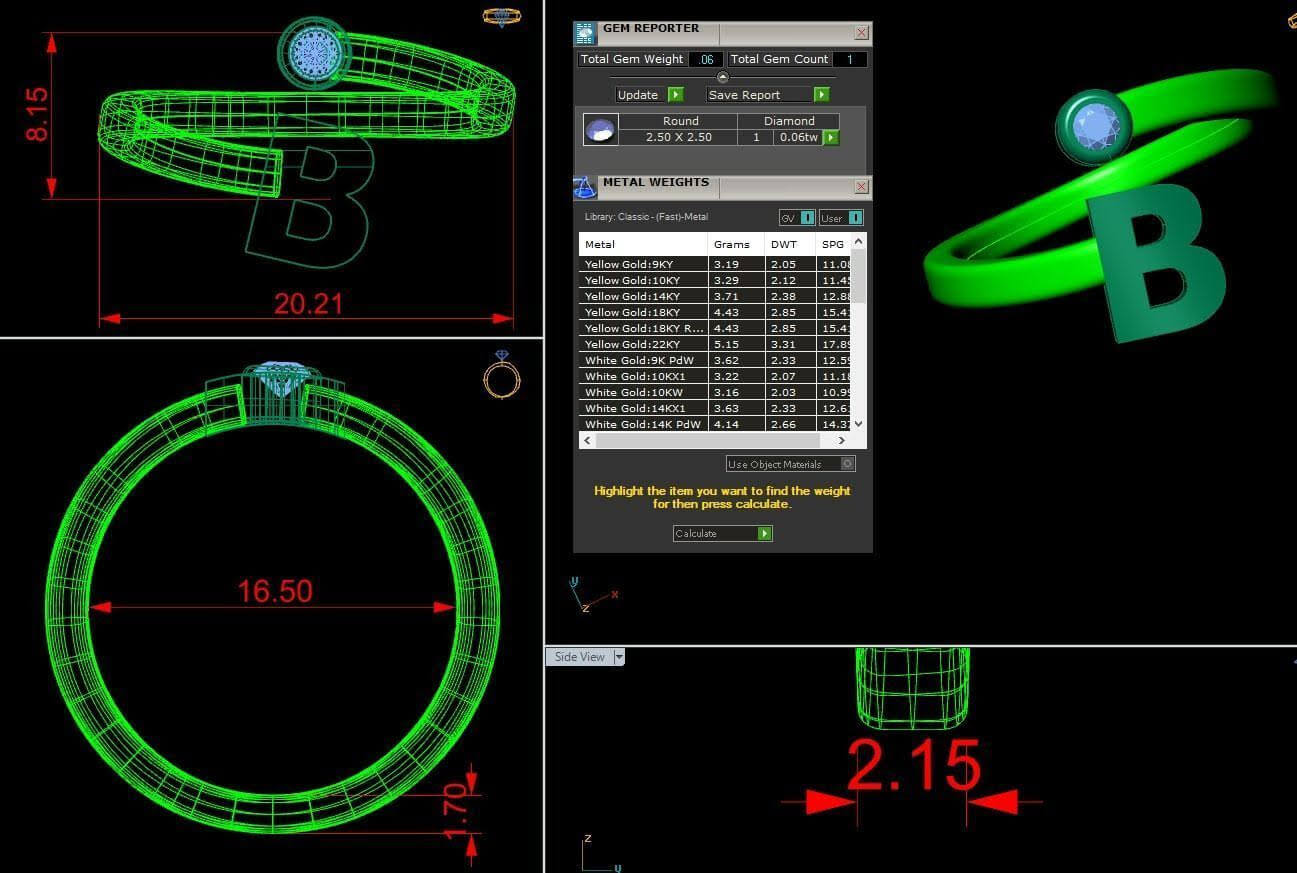
Task: Click top-view ring icon in upper-left viewport
Action: coord(500,16)
